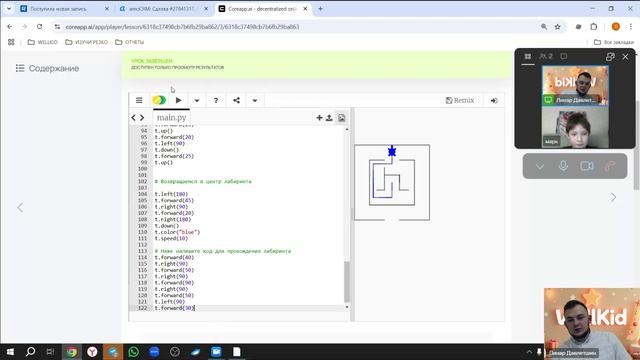The width and height of the screenshot is (640, 360).
Task: Run the code with the play button
Action: tap(178, 100)
